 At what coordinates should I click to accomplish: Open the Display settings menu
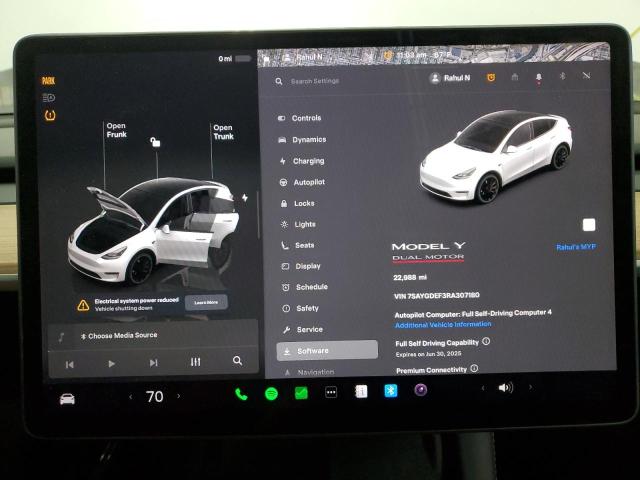302,267
